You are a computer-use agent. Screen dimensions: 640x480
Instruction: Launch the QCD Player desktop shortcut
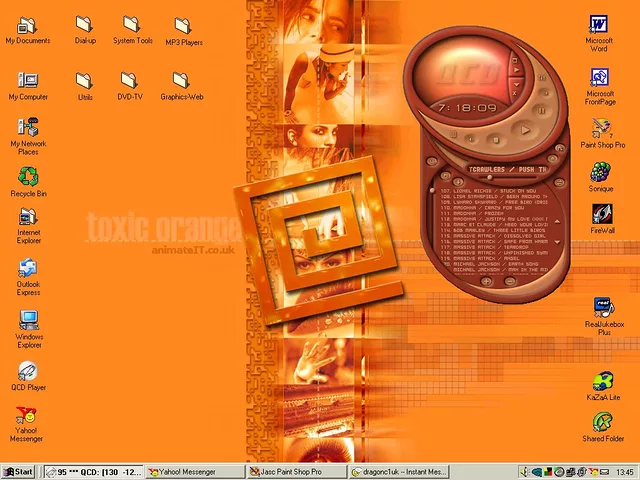click(x=28, y=376)
